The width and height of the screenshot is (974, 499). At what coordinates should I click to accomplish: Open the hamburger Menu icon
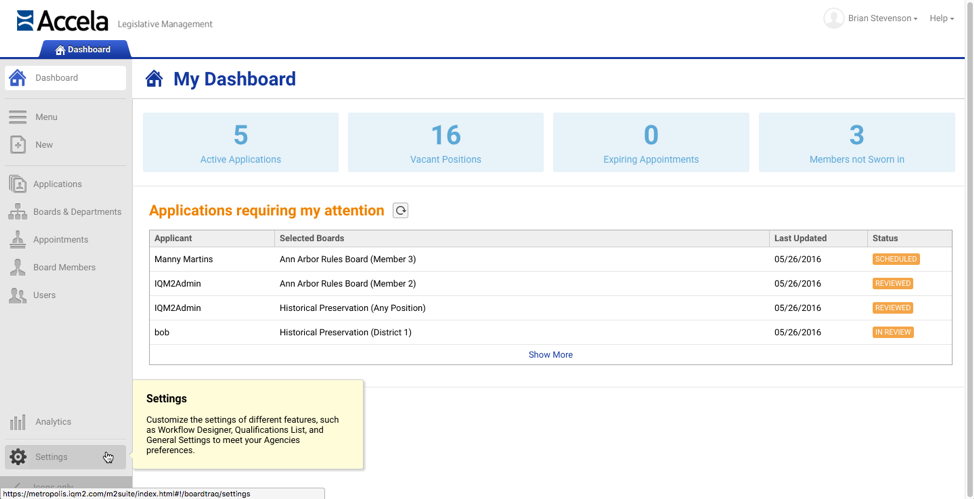17,117
